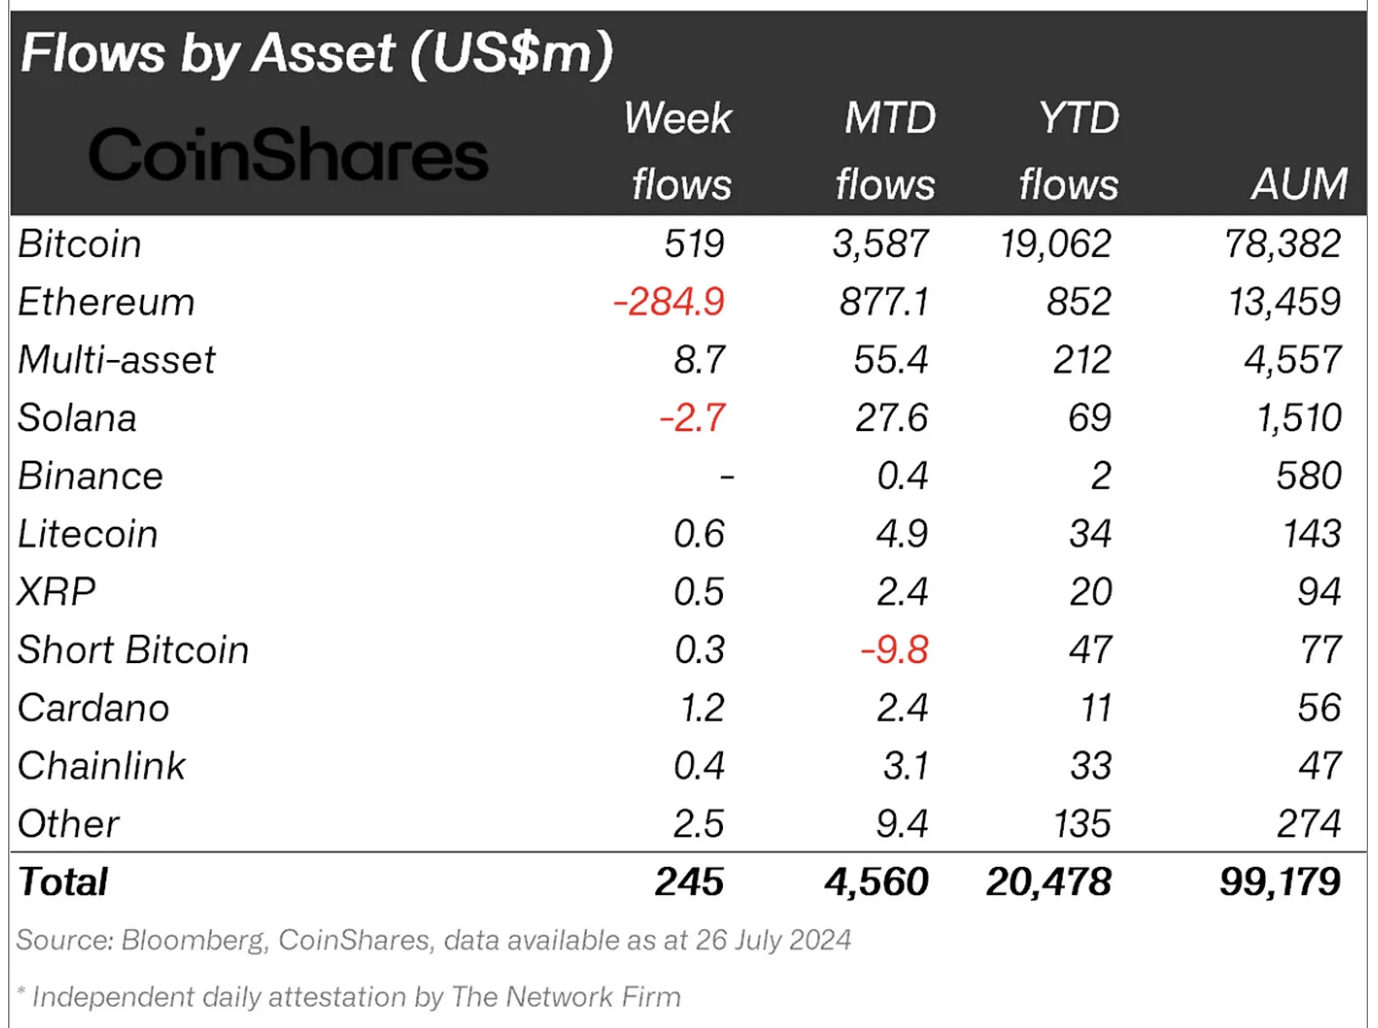Select the Multi-asset row label
Image resolution: width=1378 pixels, height=1028 pixels.
(116, 360)
